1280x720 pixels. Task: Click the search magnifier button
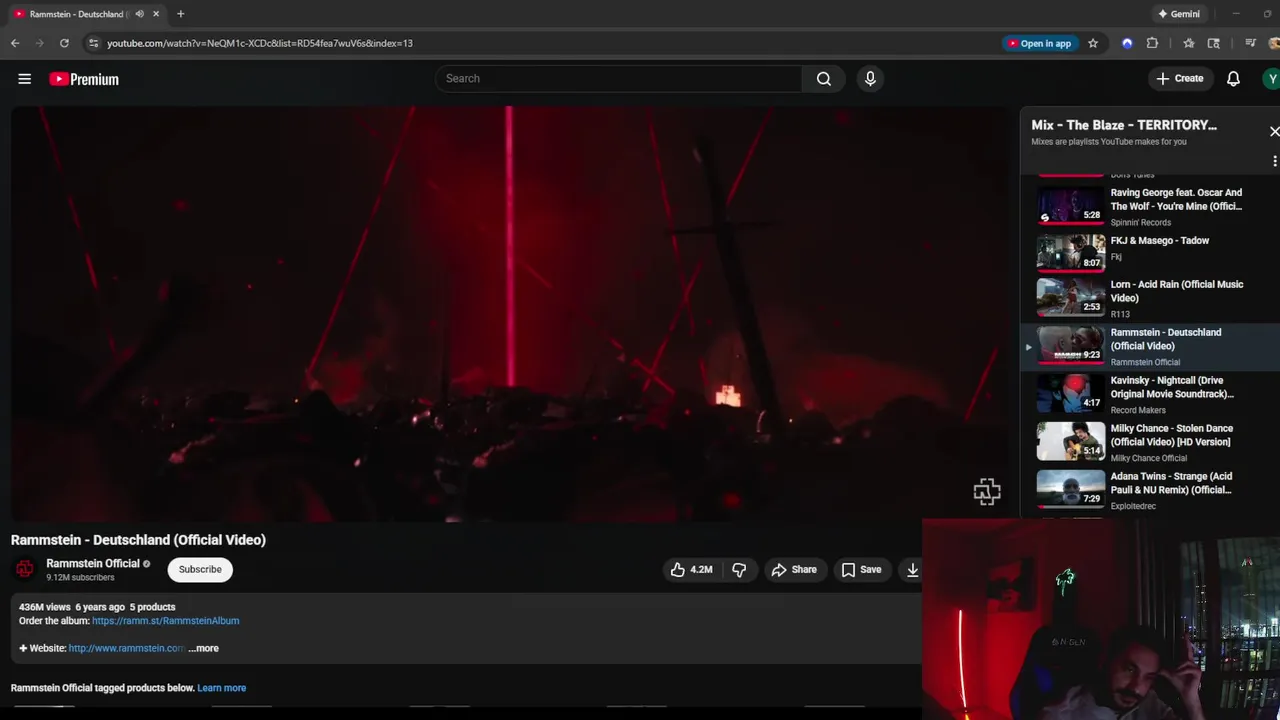(823, 78)
